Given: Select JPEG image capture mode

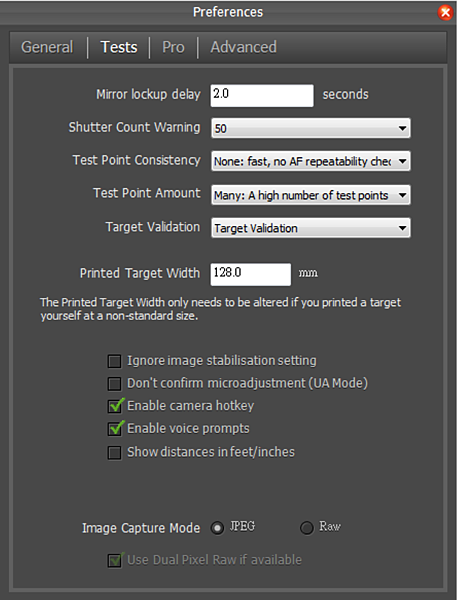Looking at the screenshot, I should pos(217,528).
